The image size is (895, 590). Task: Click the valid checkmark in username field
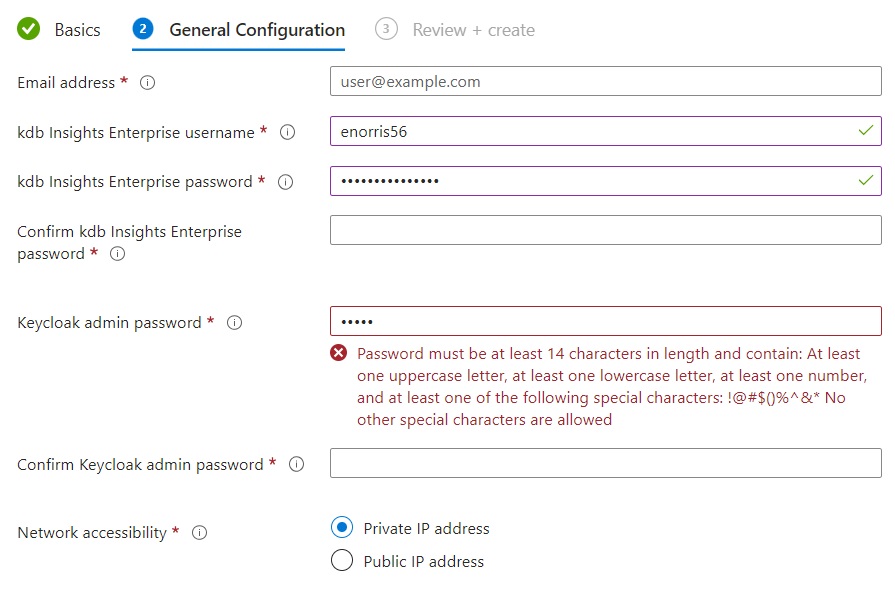[866, 131]
